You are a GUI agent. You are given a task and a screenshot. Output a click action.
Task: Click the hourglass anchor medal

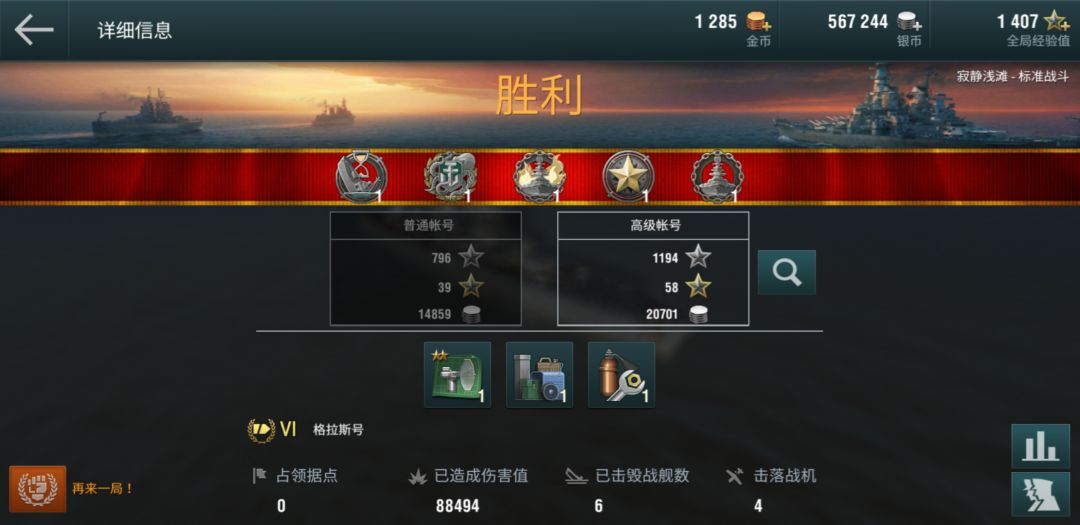pos(362,177)
